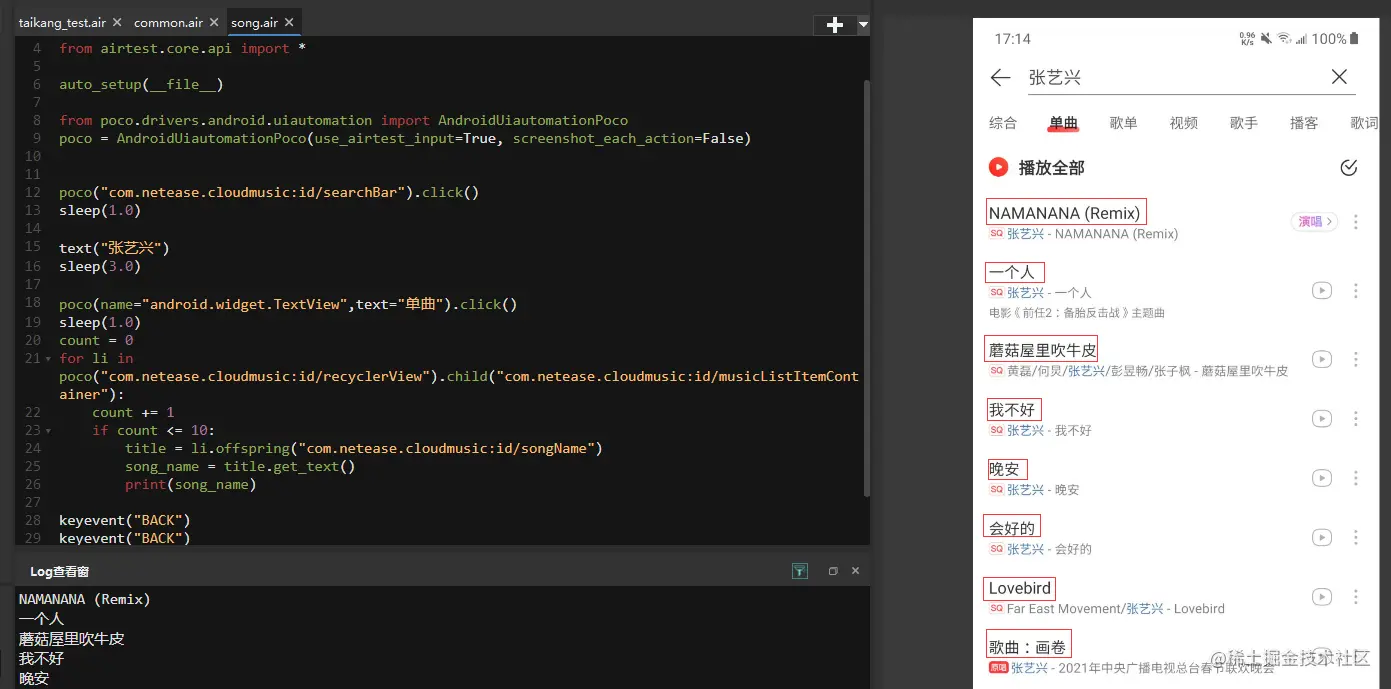Image resolution: width=1391 pixels, height=689 pixels.
Task: Open the dropdown arrow next to plus button
Action: pyautogui.click(x=863, y=25)
